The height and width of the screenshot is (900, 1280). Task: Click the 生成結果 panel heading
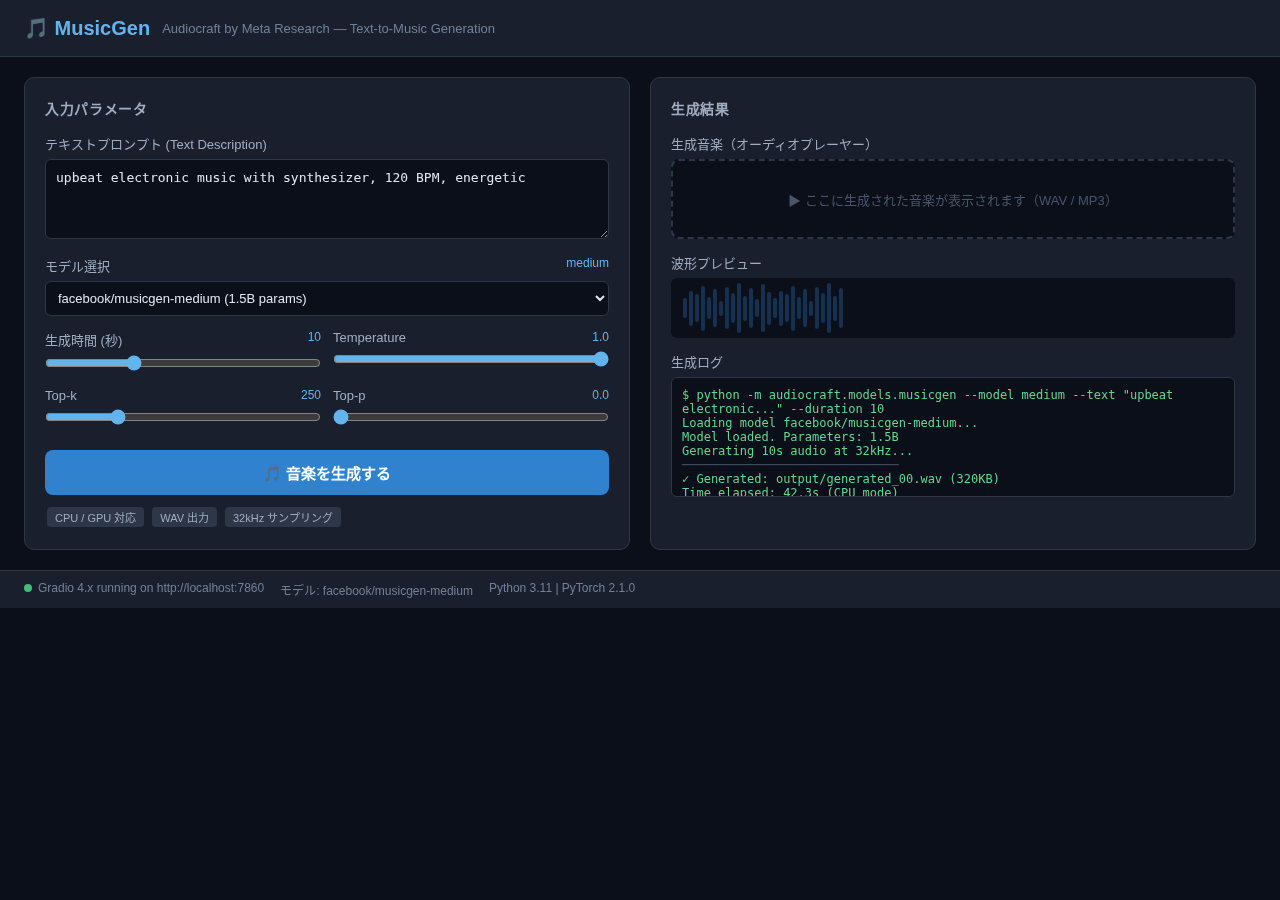[x=700, y=109]
